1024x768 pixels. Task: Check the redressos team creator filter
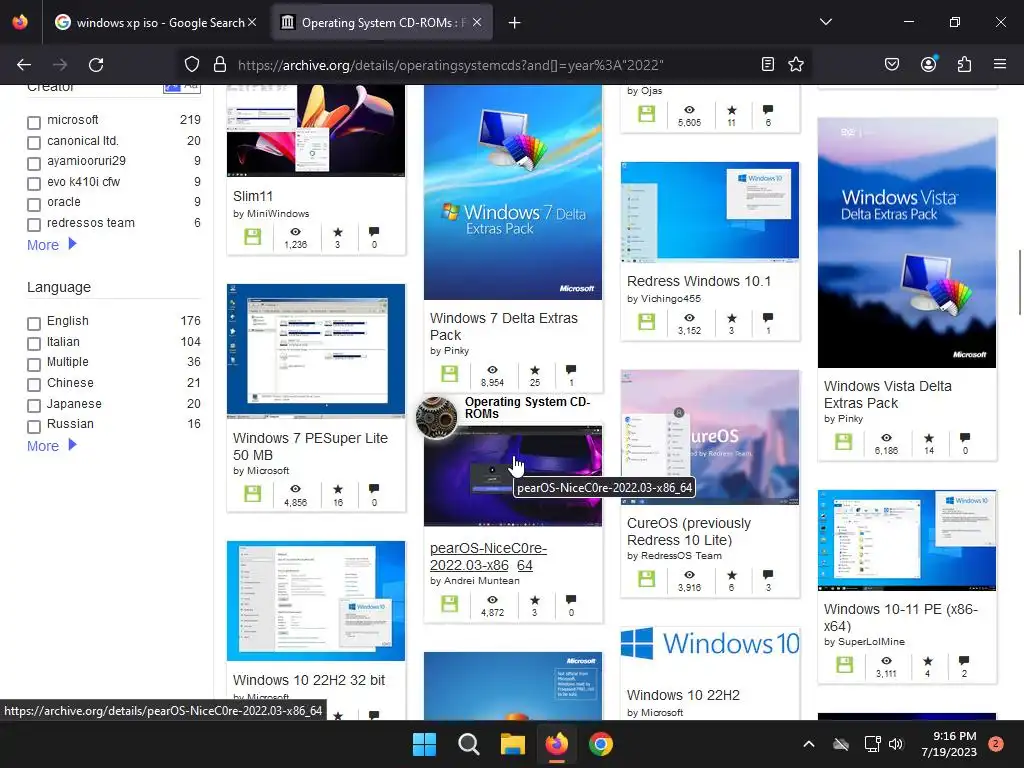[x=34, y=225]
